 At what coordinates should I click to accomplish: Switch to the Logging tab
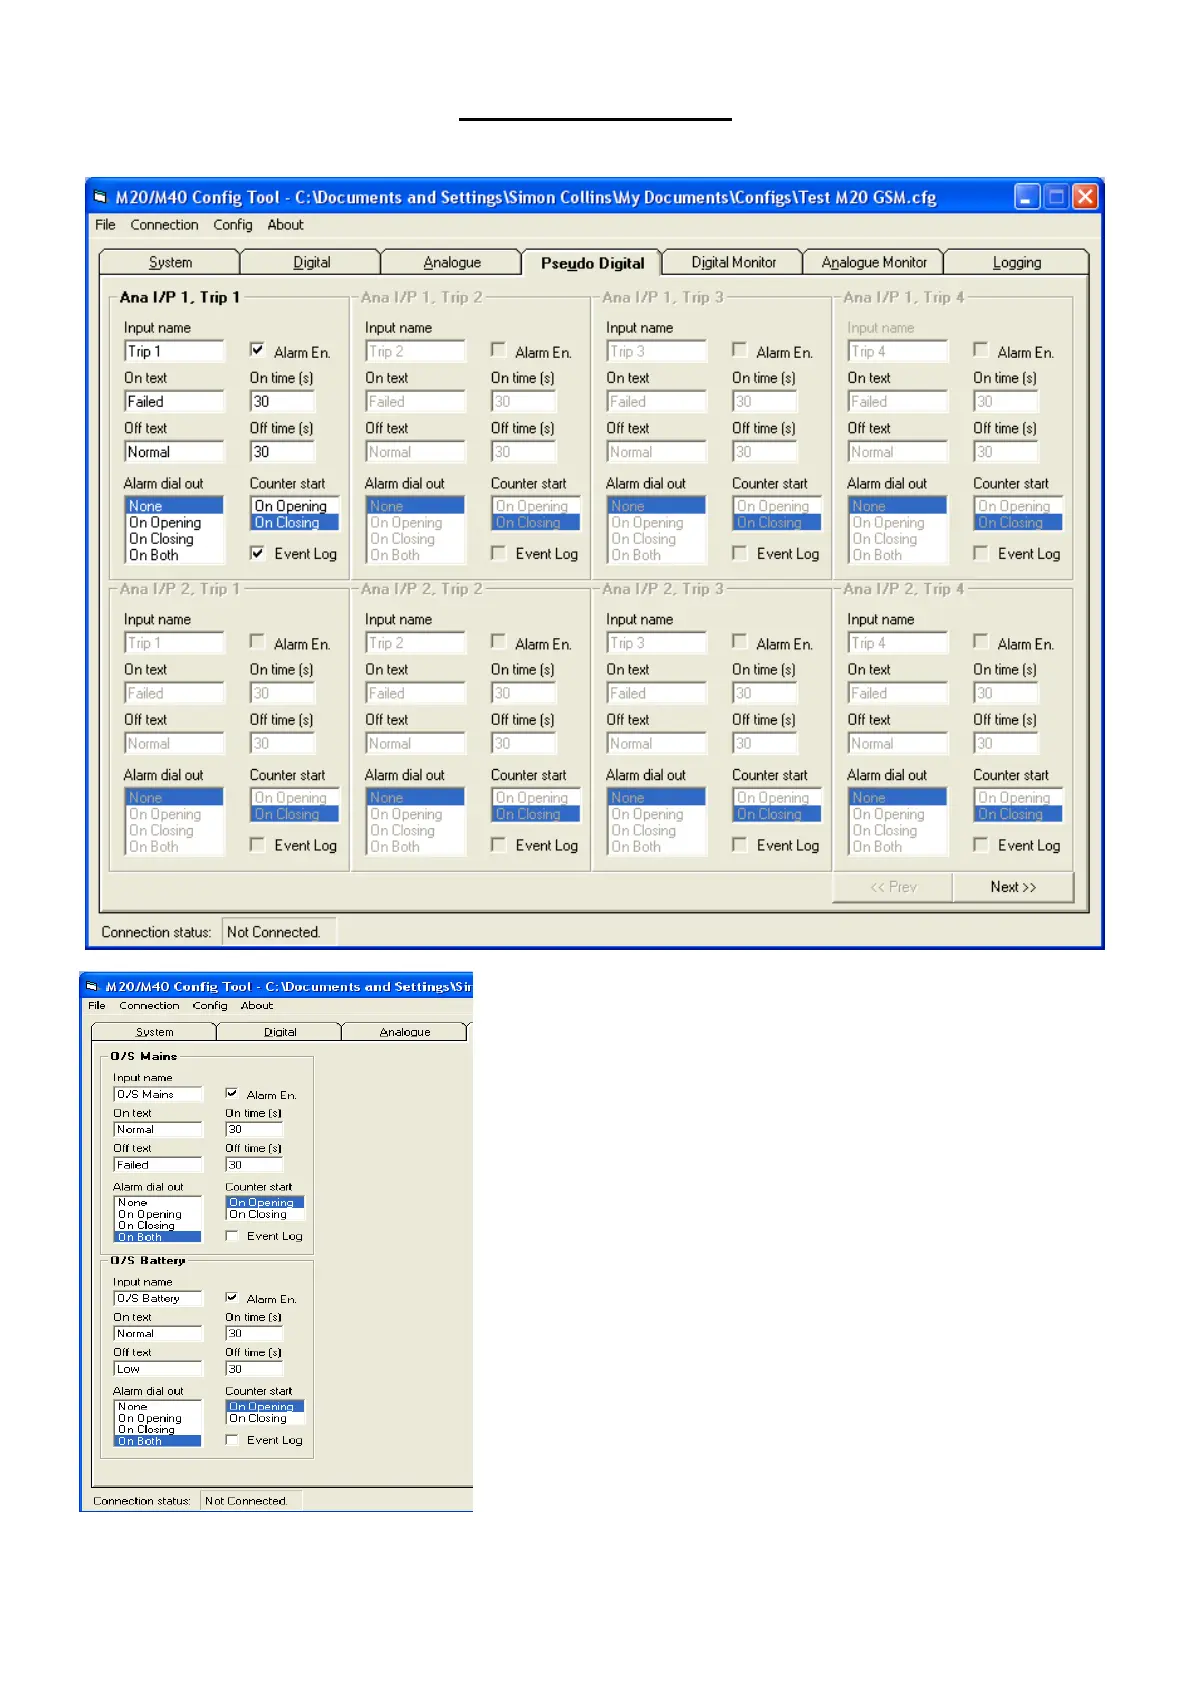[1016, 262]
